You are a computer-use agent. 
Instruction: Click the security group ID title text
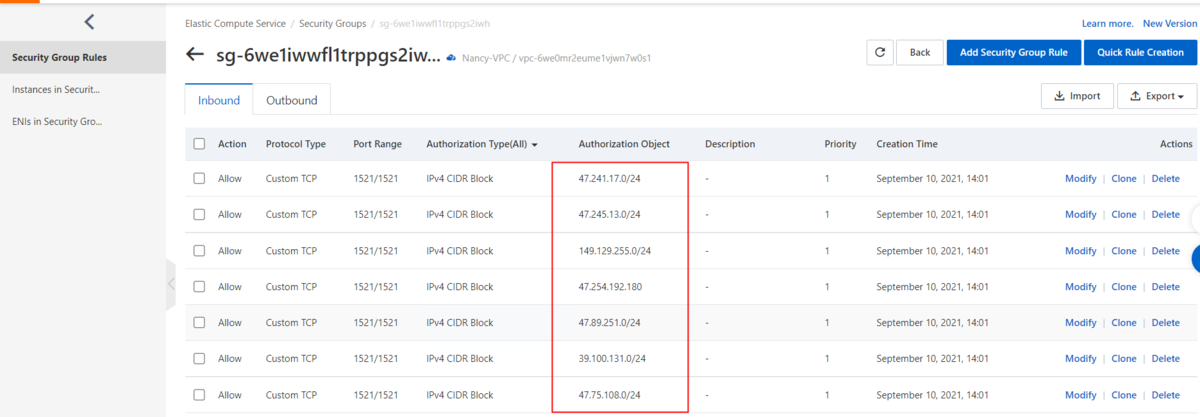tap(328, 54)
